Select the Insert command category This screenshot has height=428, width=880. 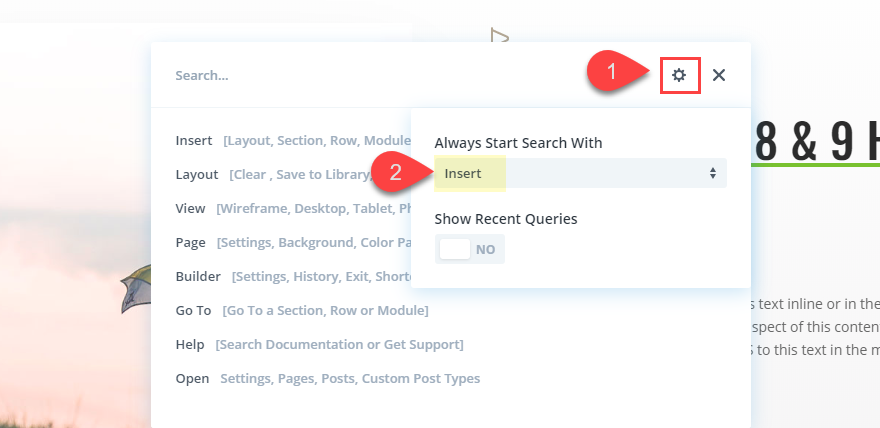pos(193,140)
